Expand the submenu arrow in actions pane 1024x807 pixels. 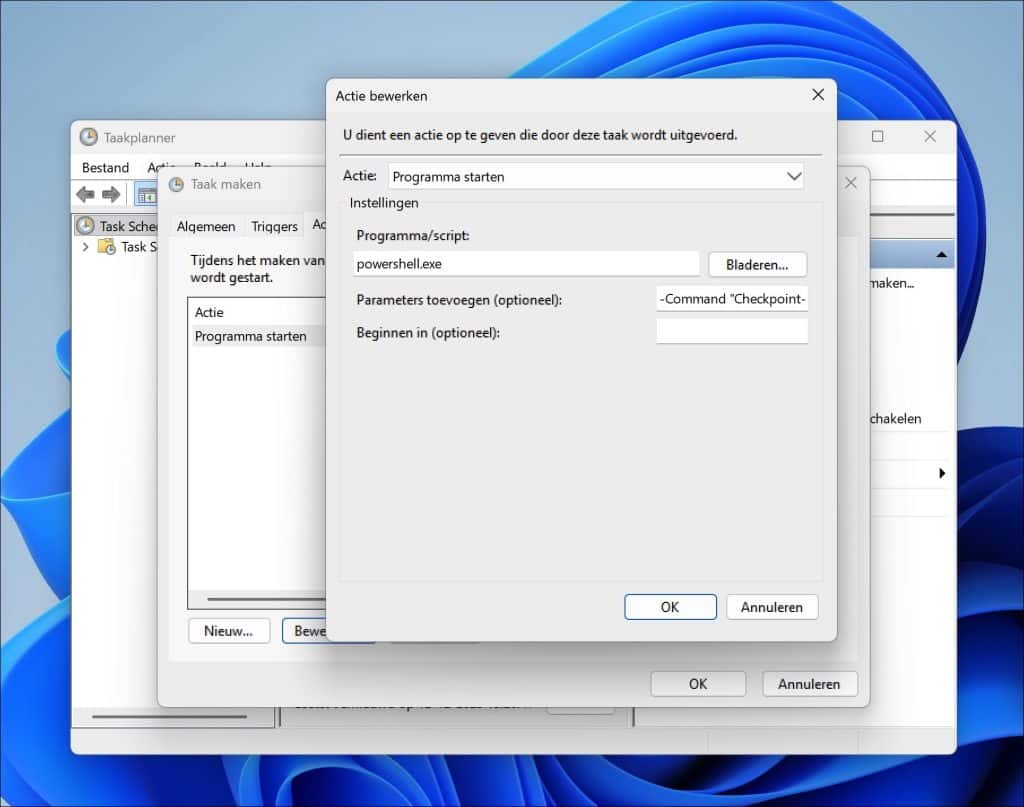[x=941, y=473]
